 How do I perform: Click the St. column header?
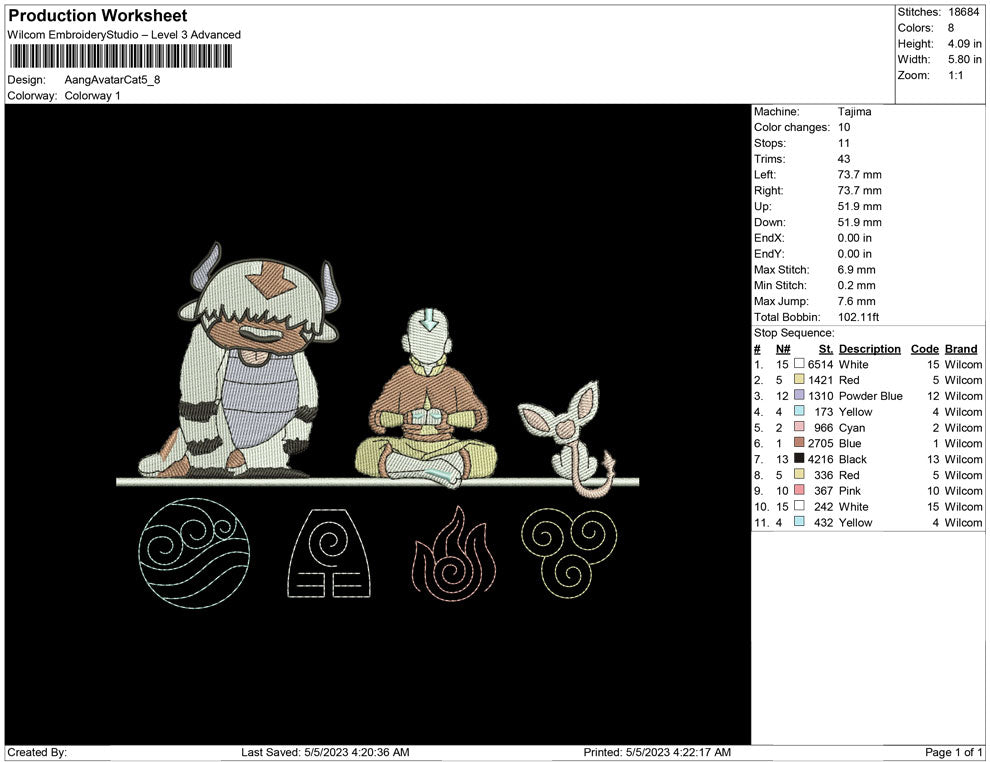point(826,349)
